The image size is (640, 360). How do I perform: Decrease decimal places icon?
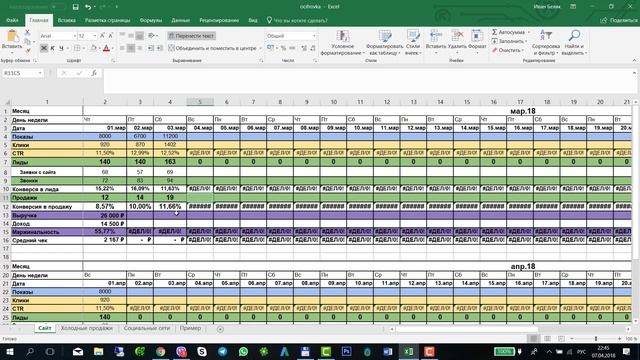click(x=313, y=48)
